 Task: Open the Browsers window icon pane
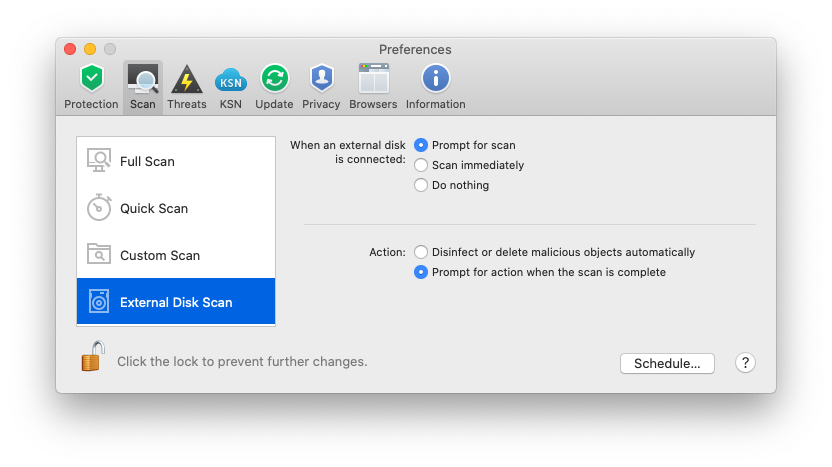373,87
